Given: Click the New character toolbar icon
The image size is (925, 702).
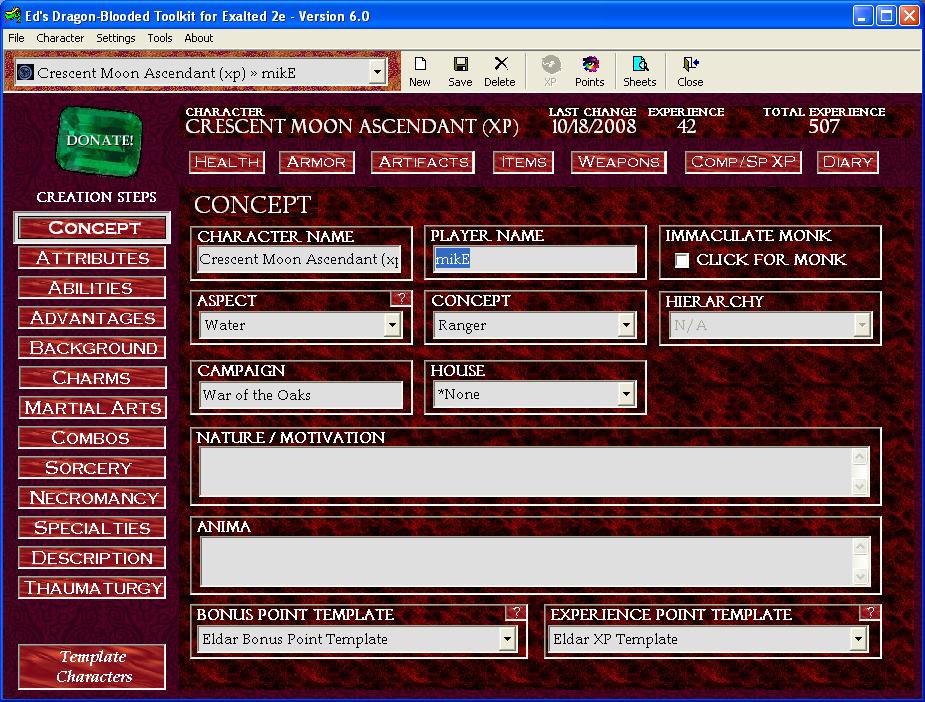Looking at the screenshot, I should pyautogui.click(x=419, y=71).
